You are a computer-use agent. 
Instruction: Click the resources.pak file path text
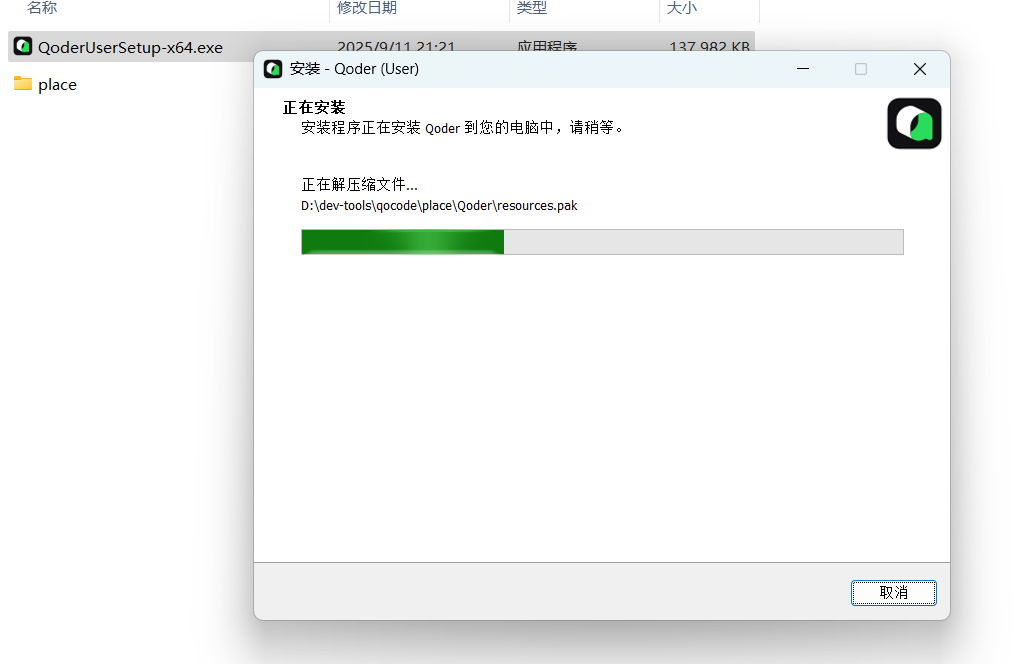439,206
